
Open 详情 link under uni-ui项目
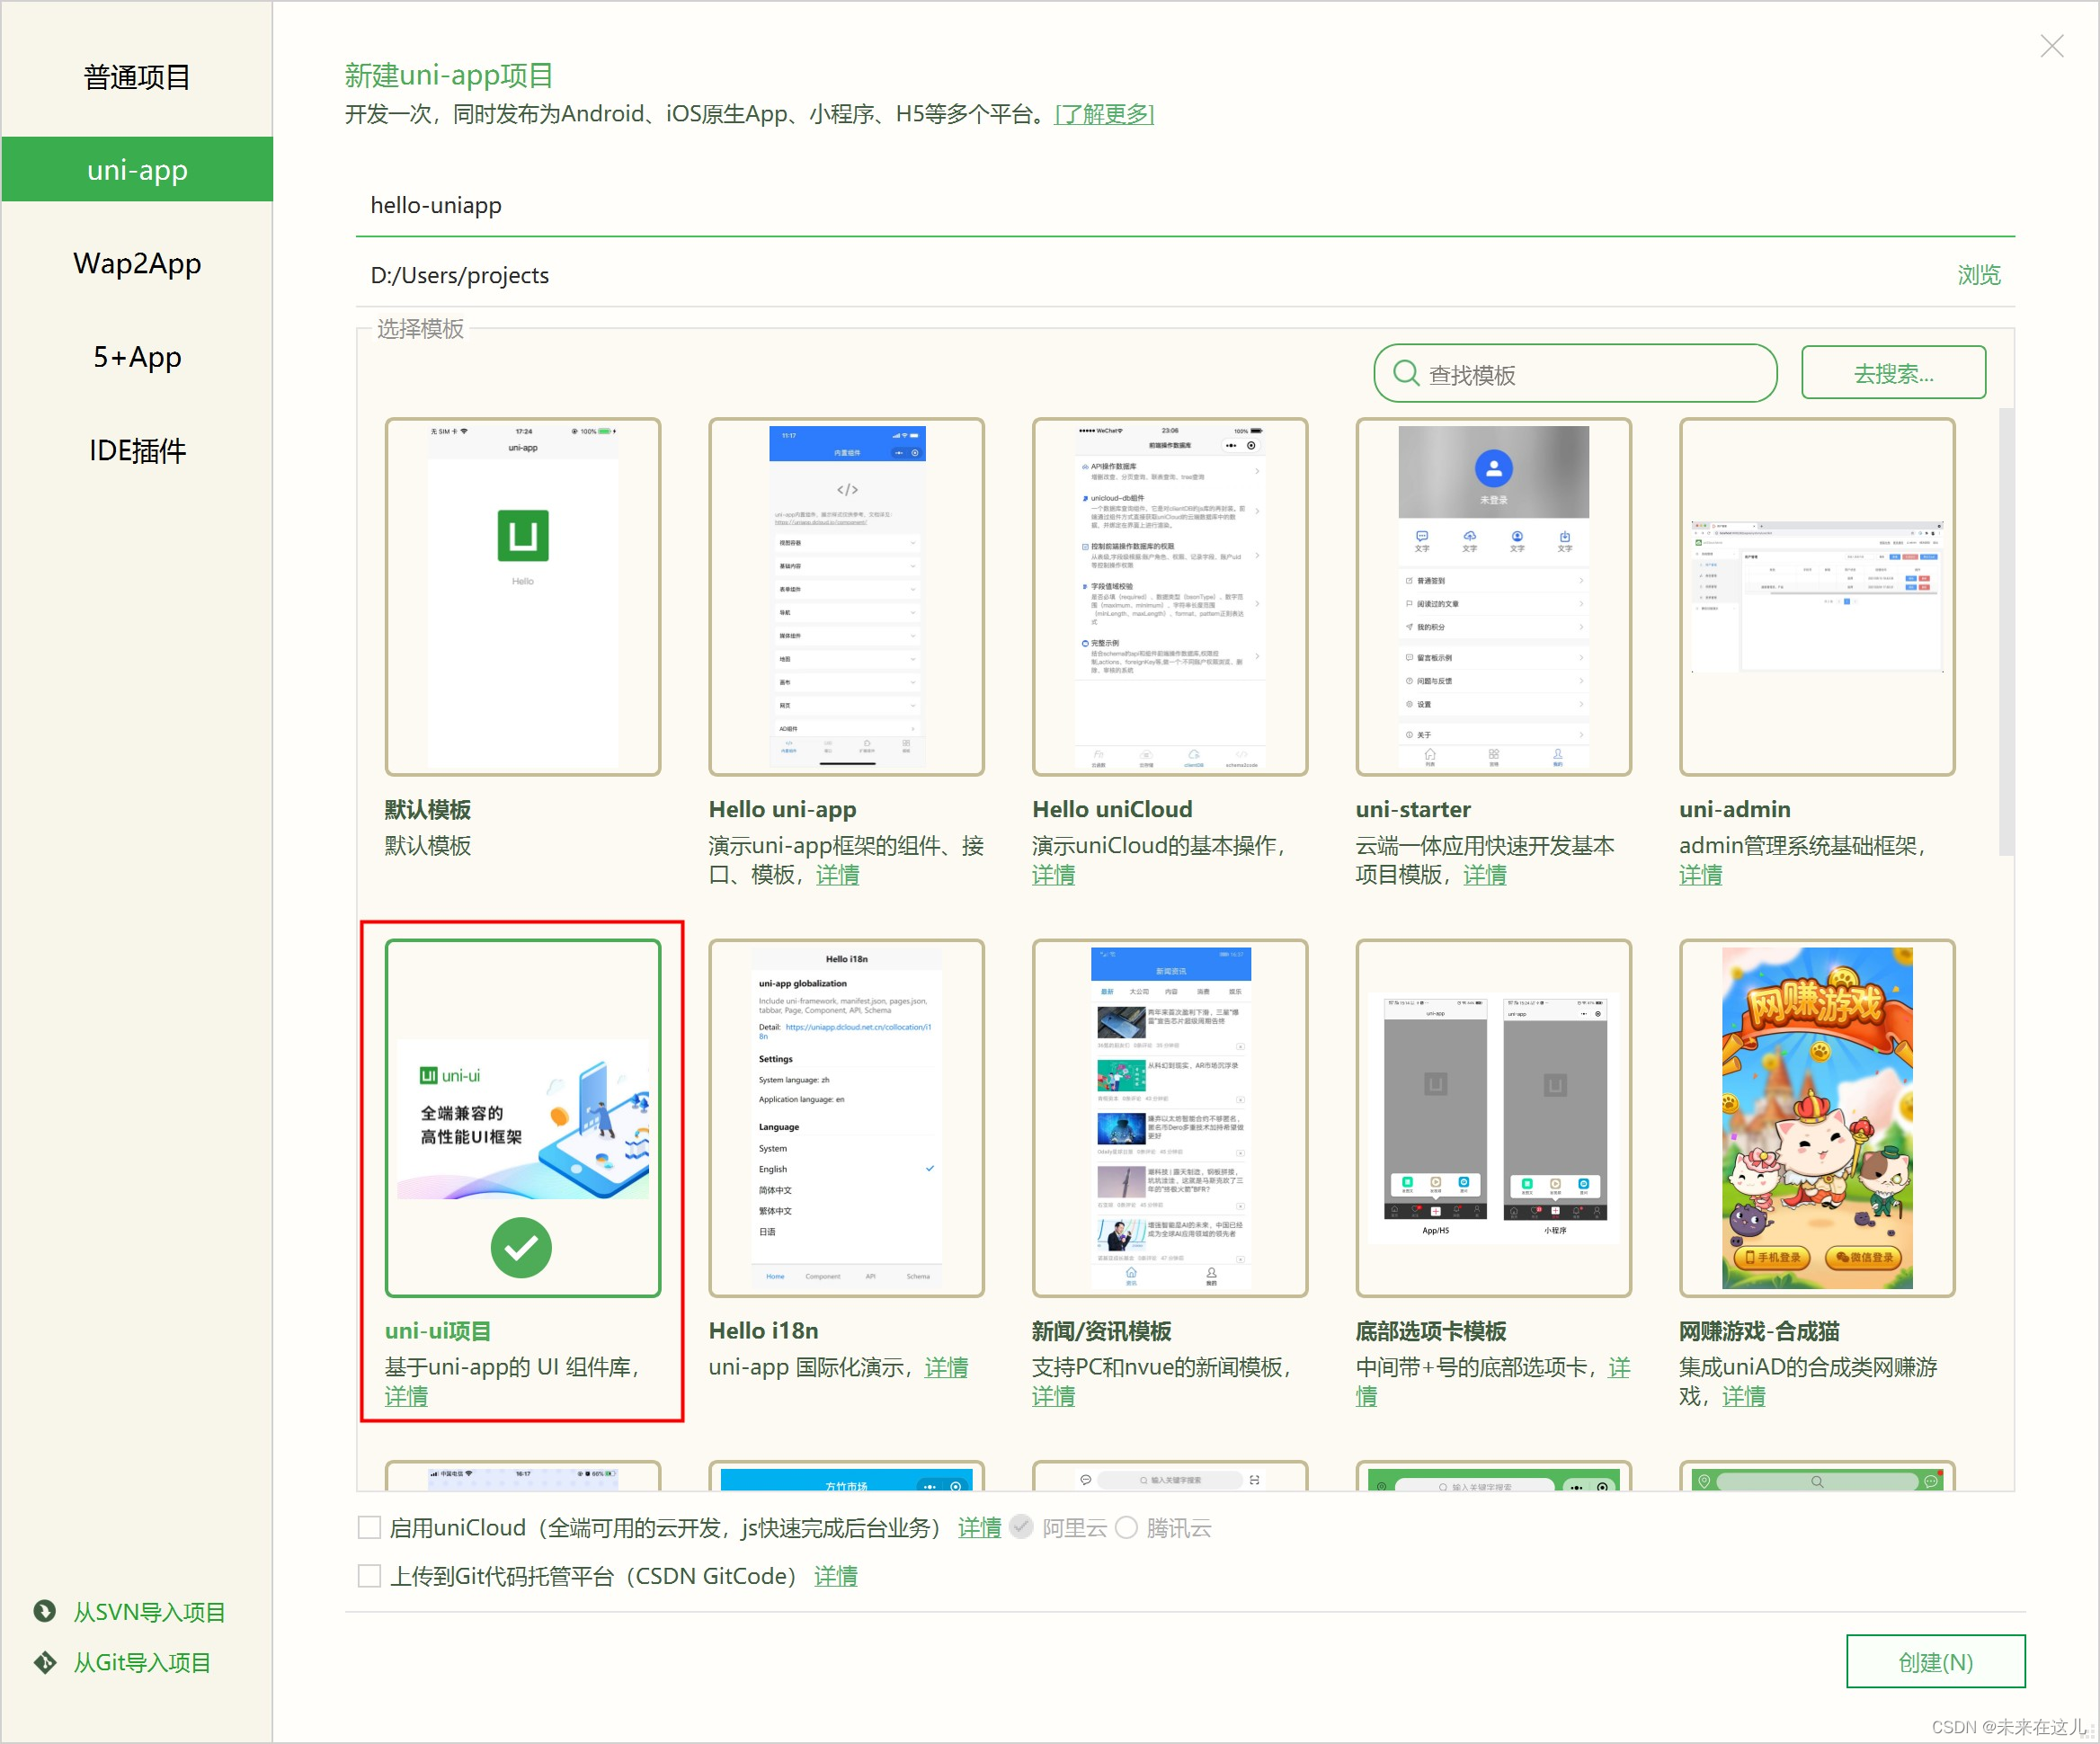[x=407, y=1396]
